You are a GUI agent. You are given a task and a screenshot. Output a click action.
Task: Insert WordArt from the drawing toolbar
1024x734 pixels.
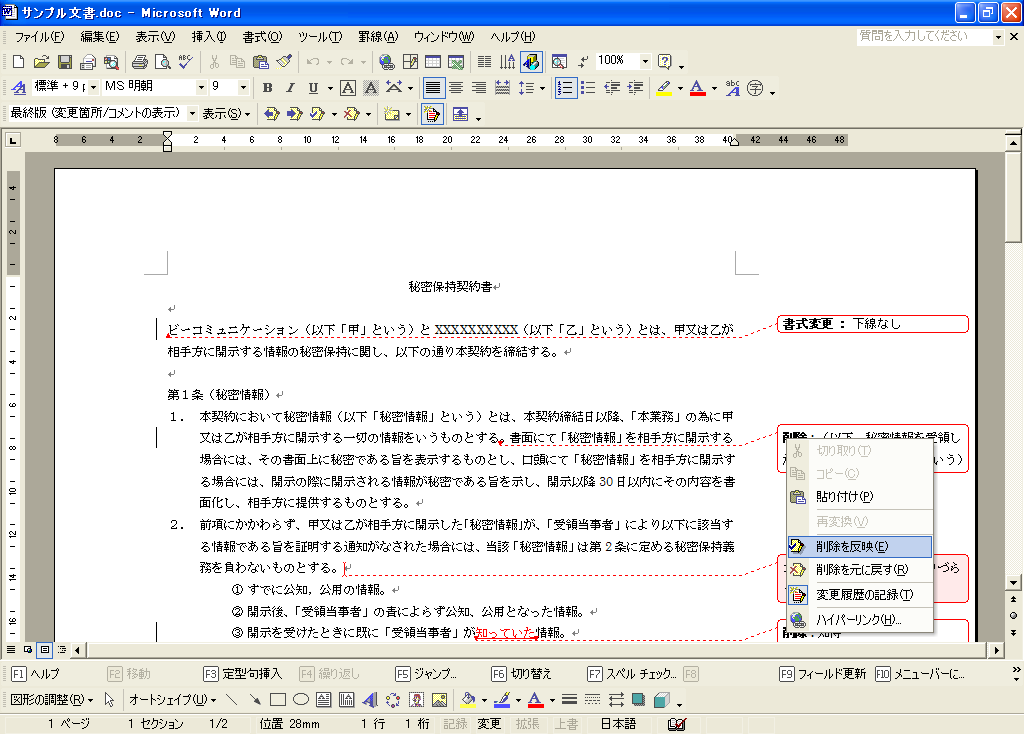click(370, 700)
